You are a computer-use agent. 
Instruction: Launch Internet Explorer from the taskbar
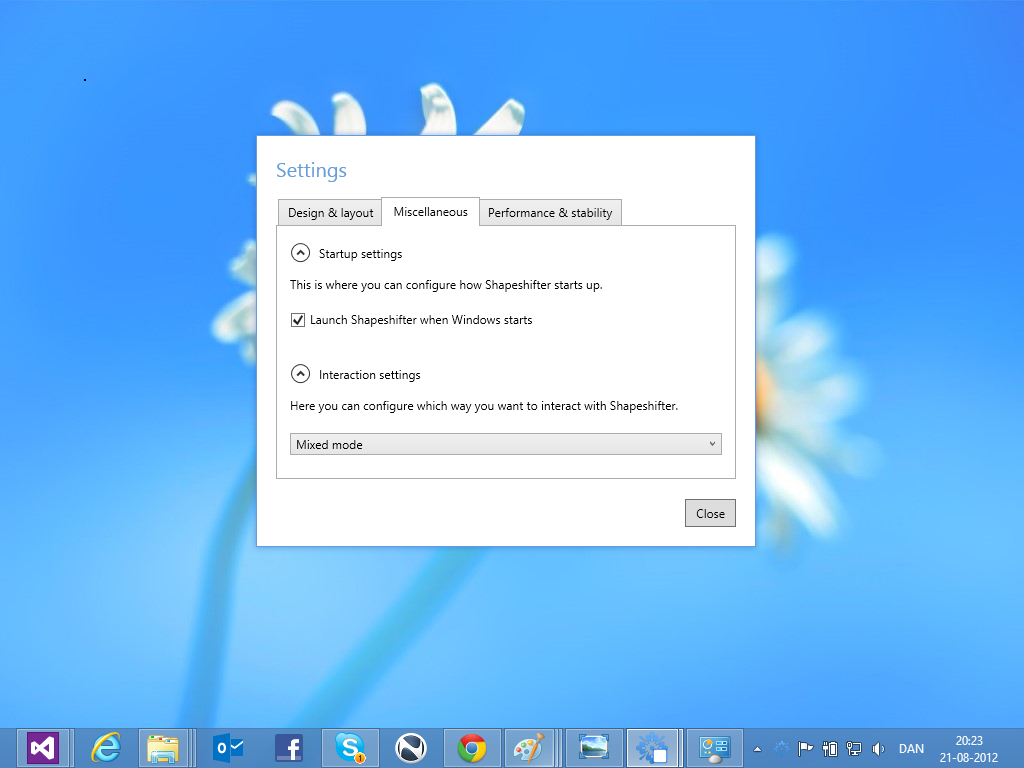[106, 748]
